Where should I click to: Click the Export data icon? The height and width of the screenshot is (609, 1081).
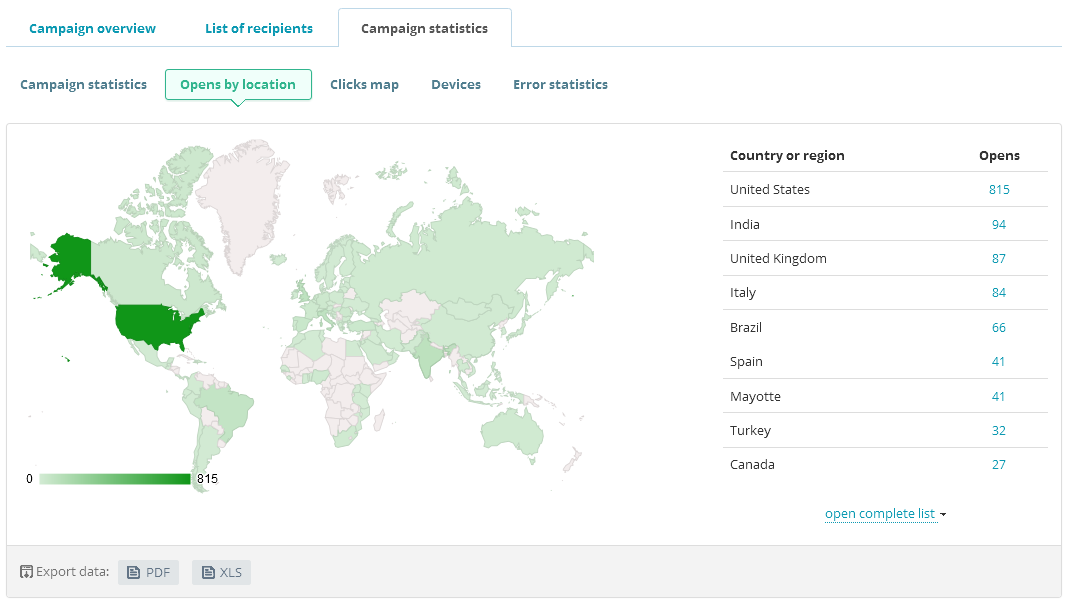click(x=26, y=572)
